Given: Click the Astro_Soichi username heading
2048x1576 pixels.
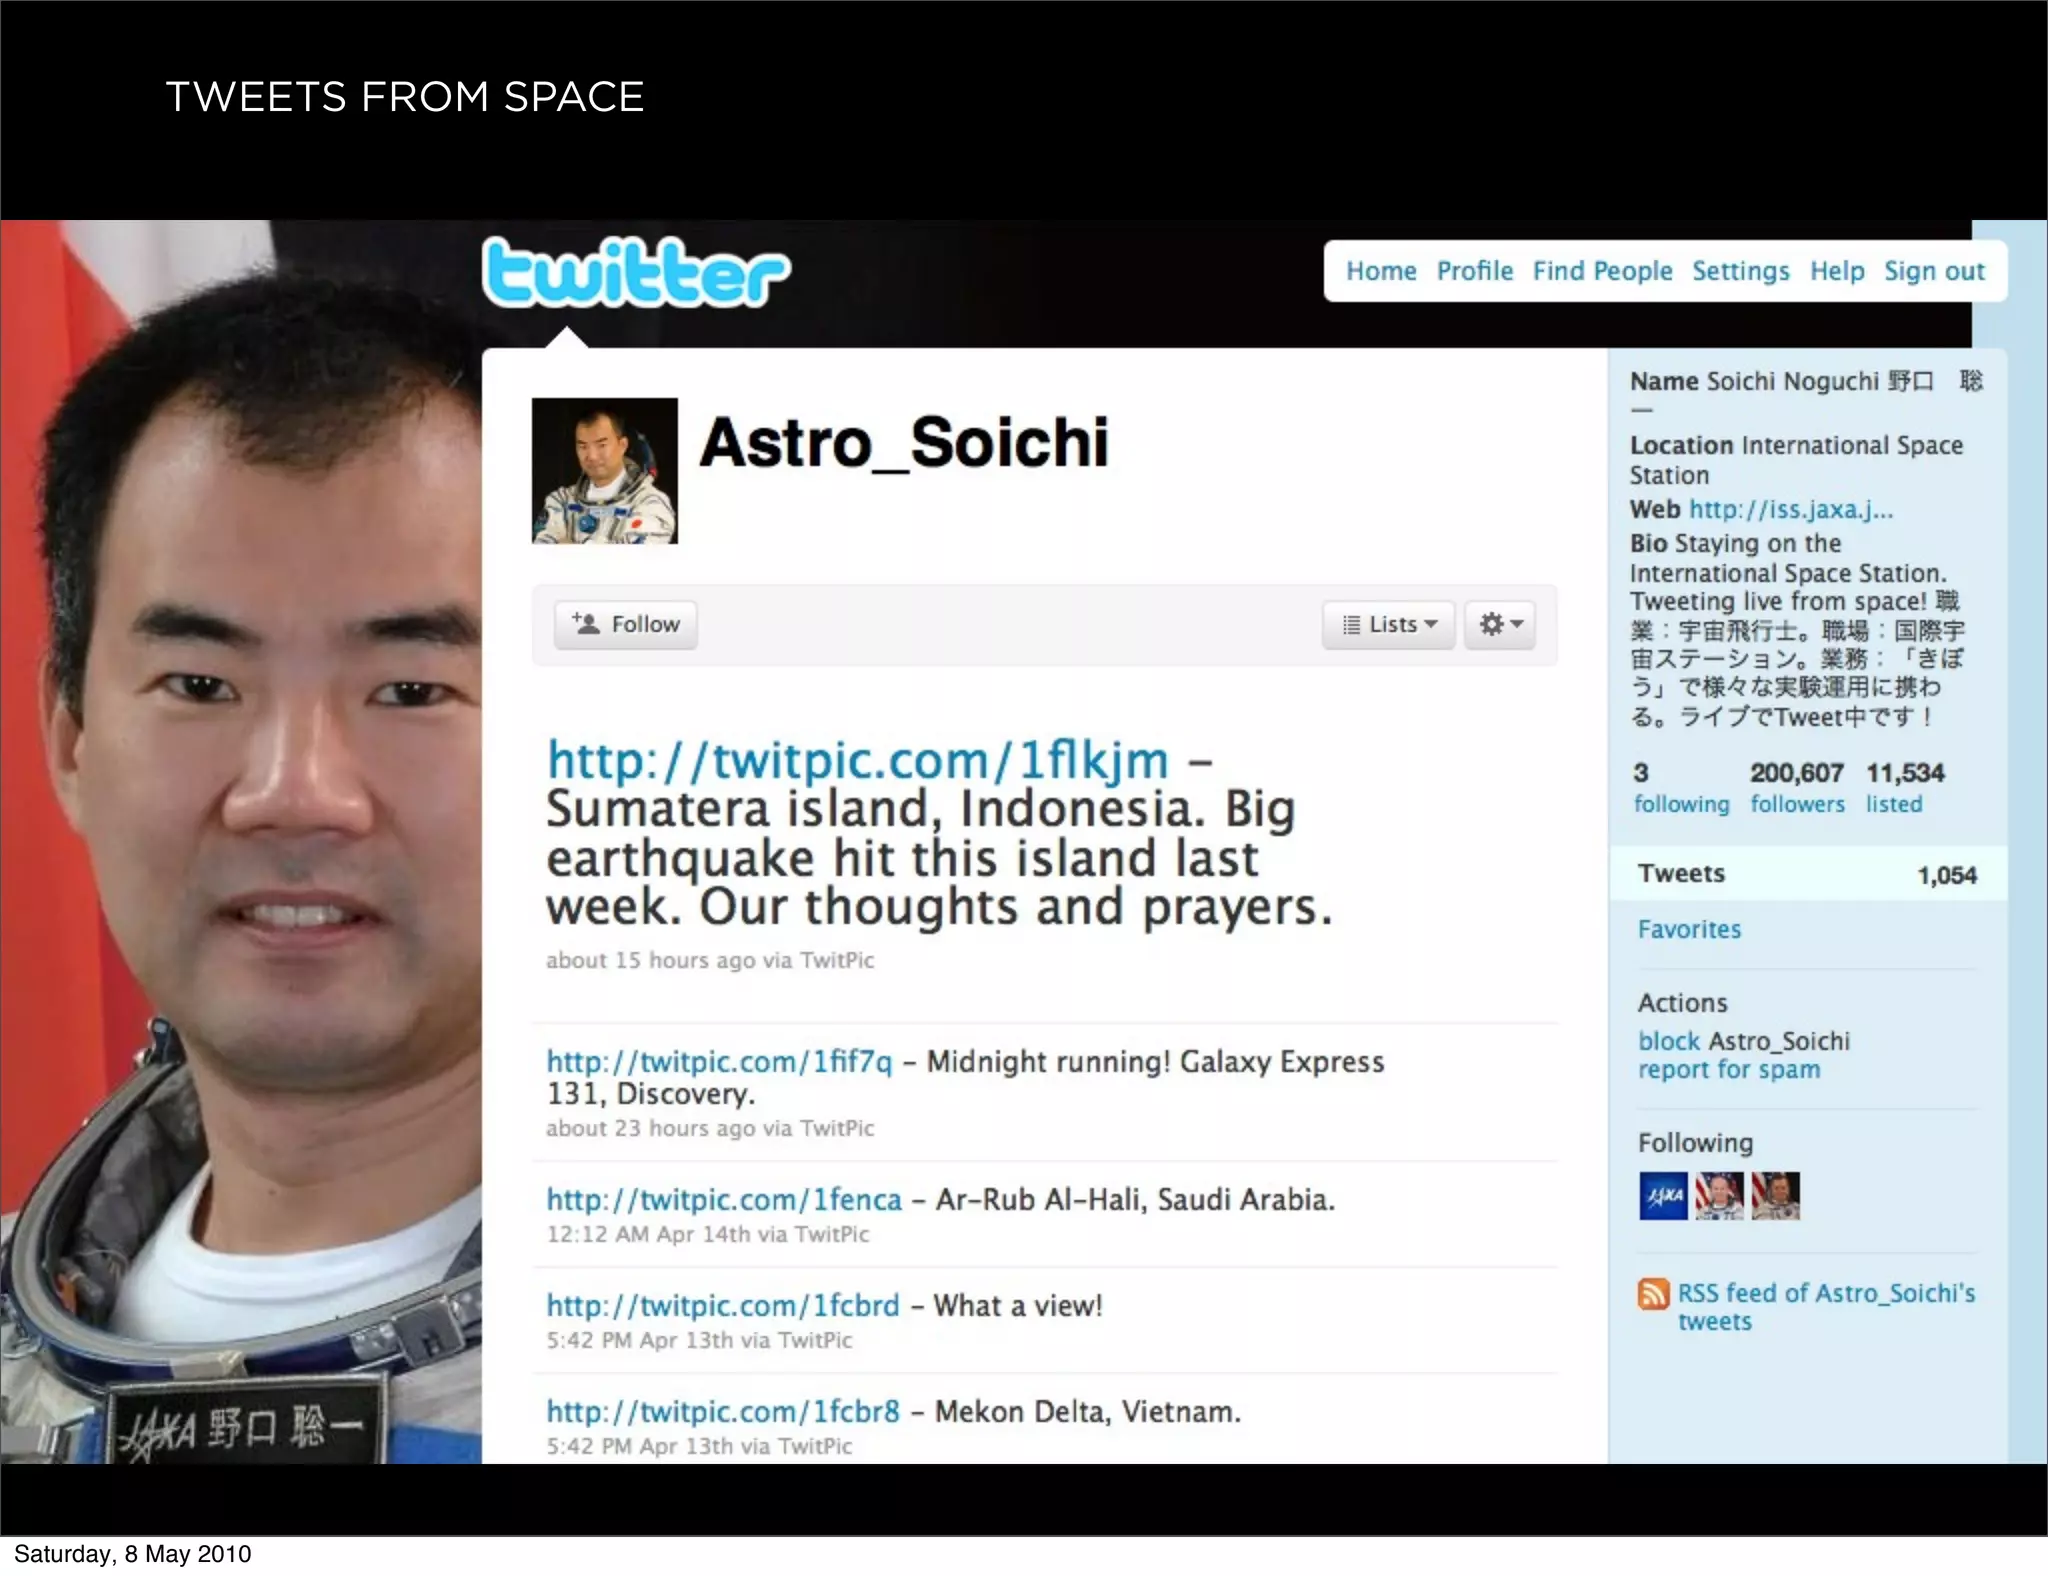Looking at the screenshot, I should pyautogui.click(x=904, y=443).
